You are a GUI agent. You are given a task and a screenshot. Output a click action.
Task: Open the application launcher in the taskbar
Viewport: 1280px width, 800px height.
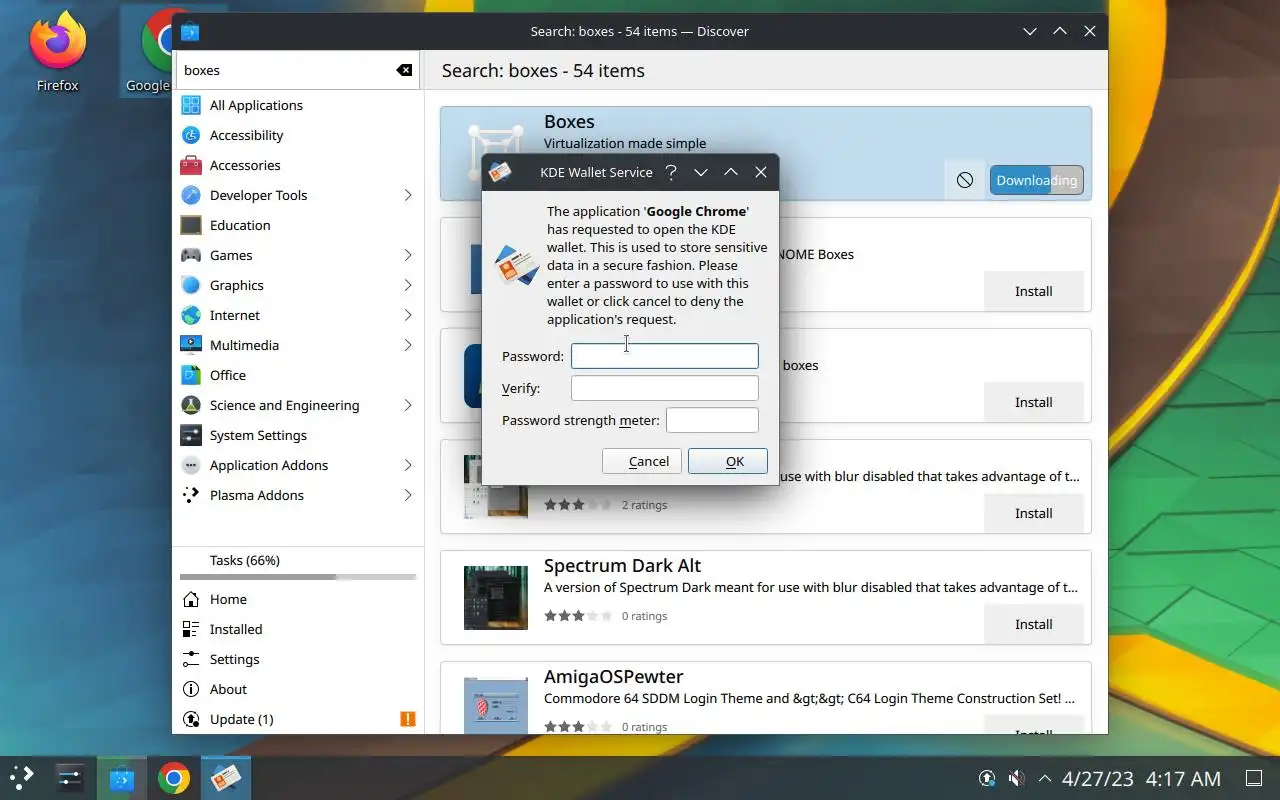[22, 777]
